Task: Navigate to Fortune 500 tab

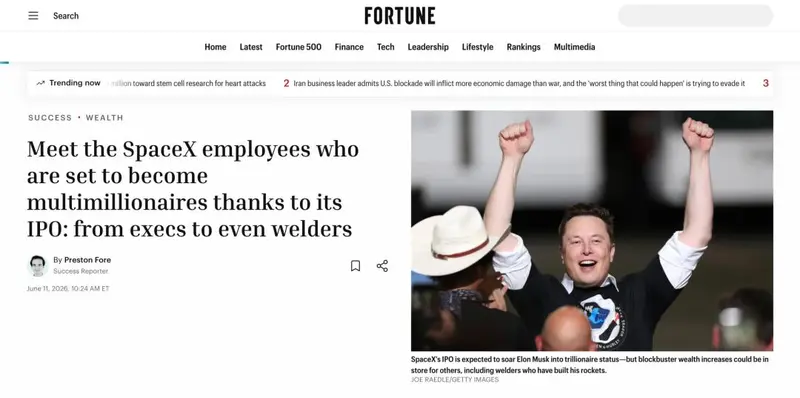Action: 298,47
